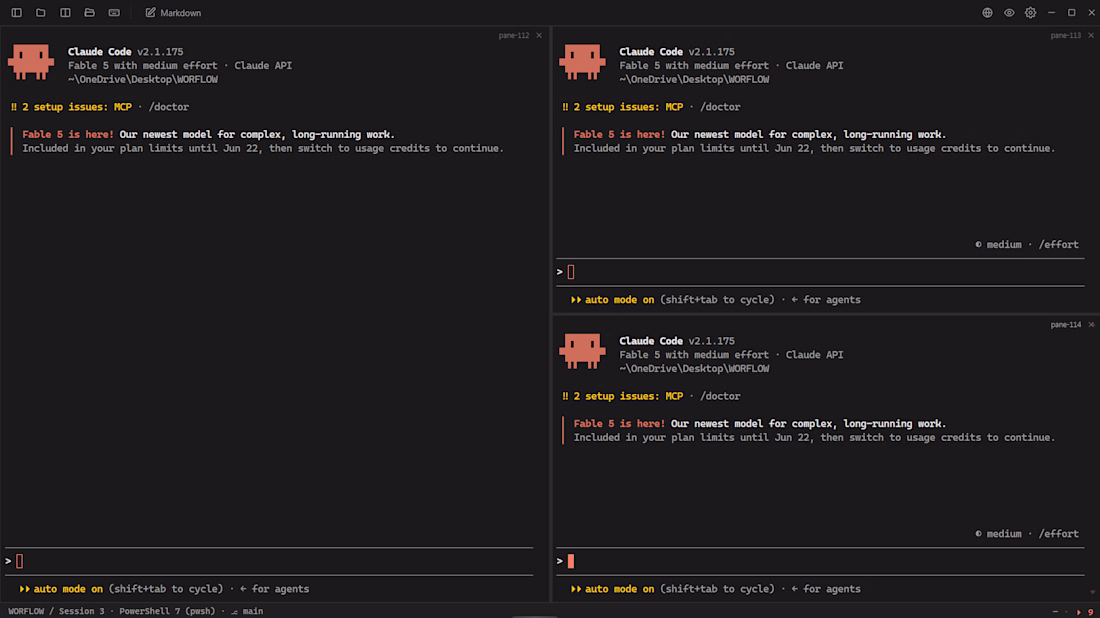Viewport: 1100px width, 618px height.
Task: Click 'Fable 5 with medium effort' in pane-114
Action: click(x=695, y=355)
